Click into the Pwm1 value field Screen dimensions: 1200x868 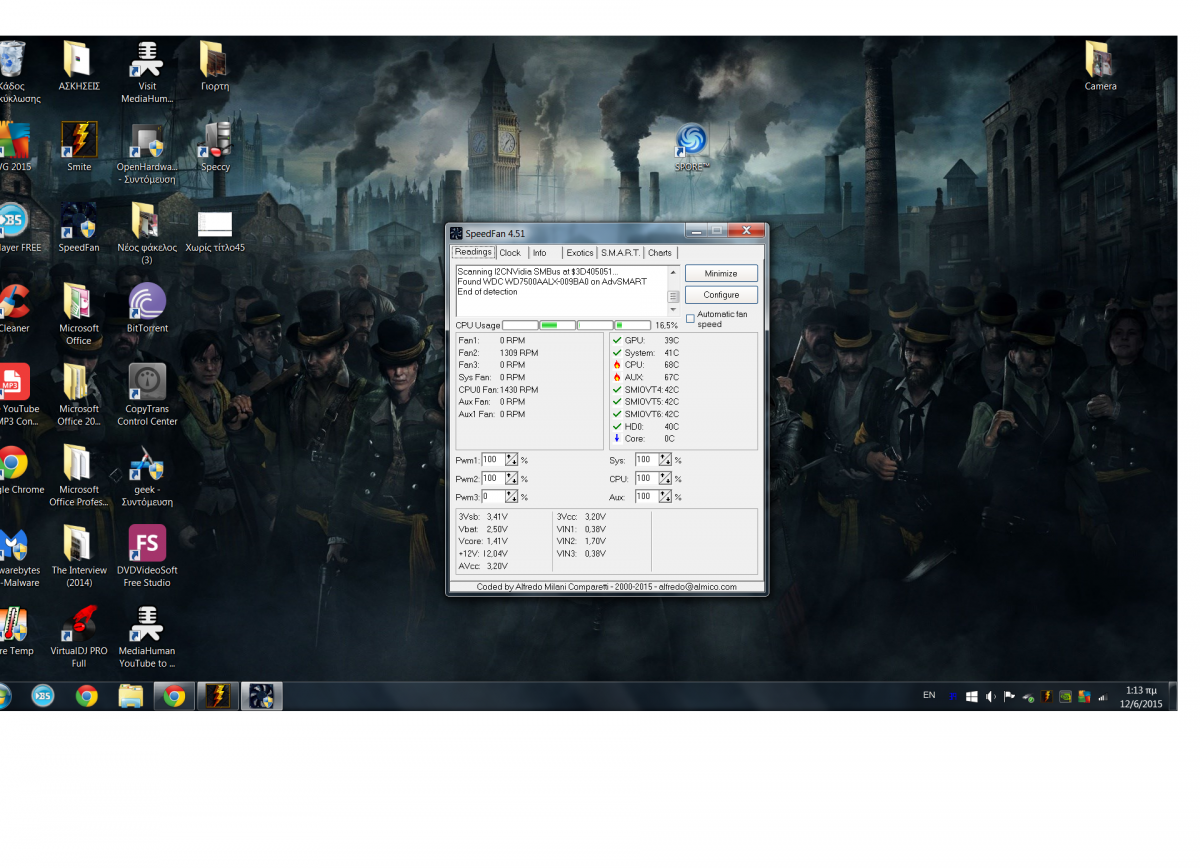coord(493,460)
